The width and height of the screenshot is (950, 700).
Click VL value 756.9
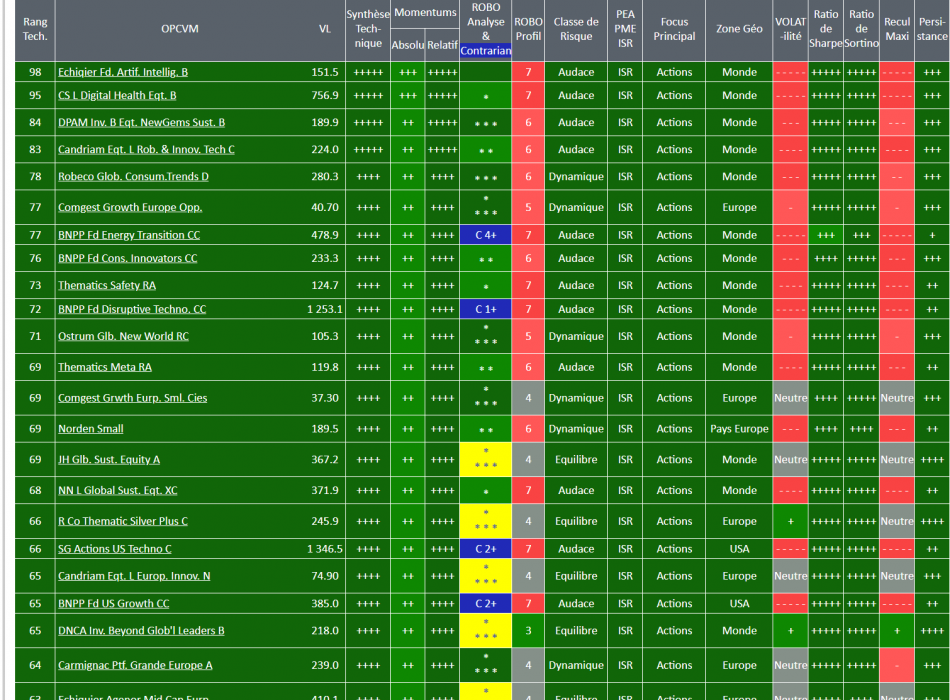325,95
